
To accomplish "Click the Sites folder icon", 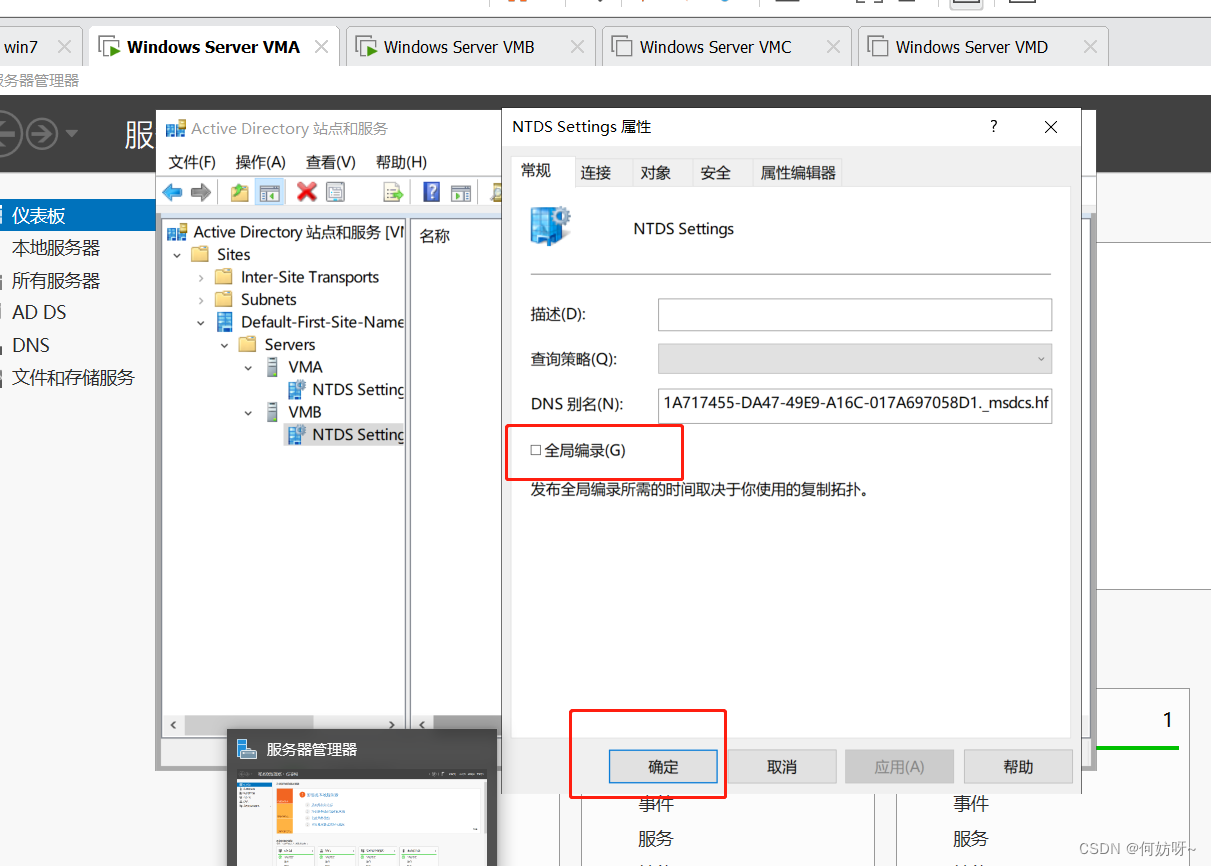I will [x=200, y=255].
